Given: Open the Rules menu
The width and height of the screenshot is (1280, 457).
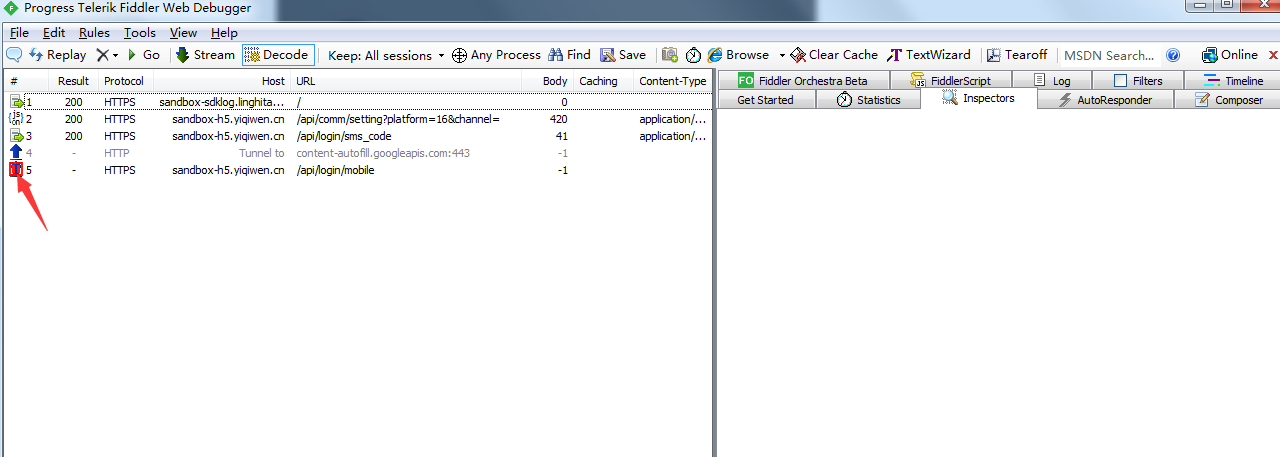Looking at the screenshot, I should click(94, 33).
